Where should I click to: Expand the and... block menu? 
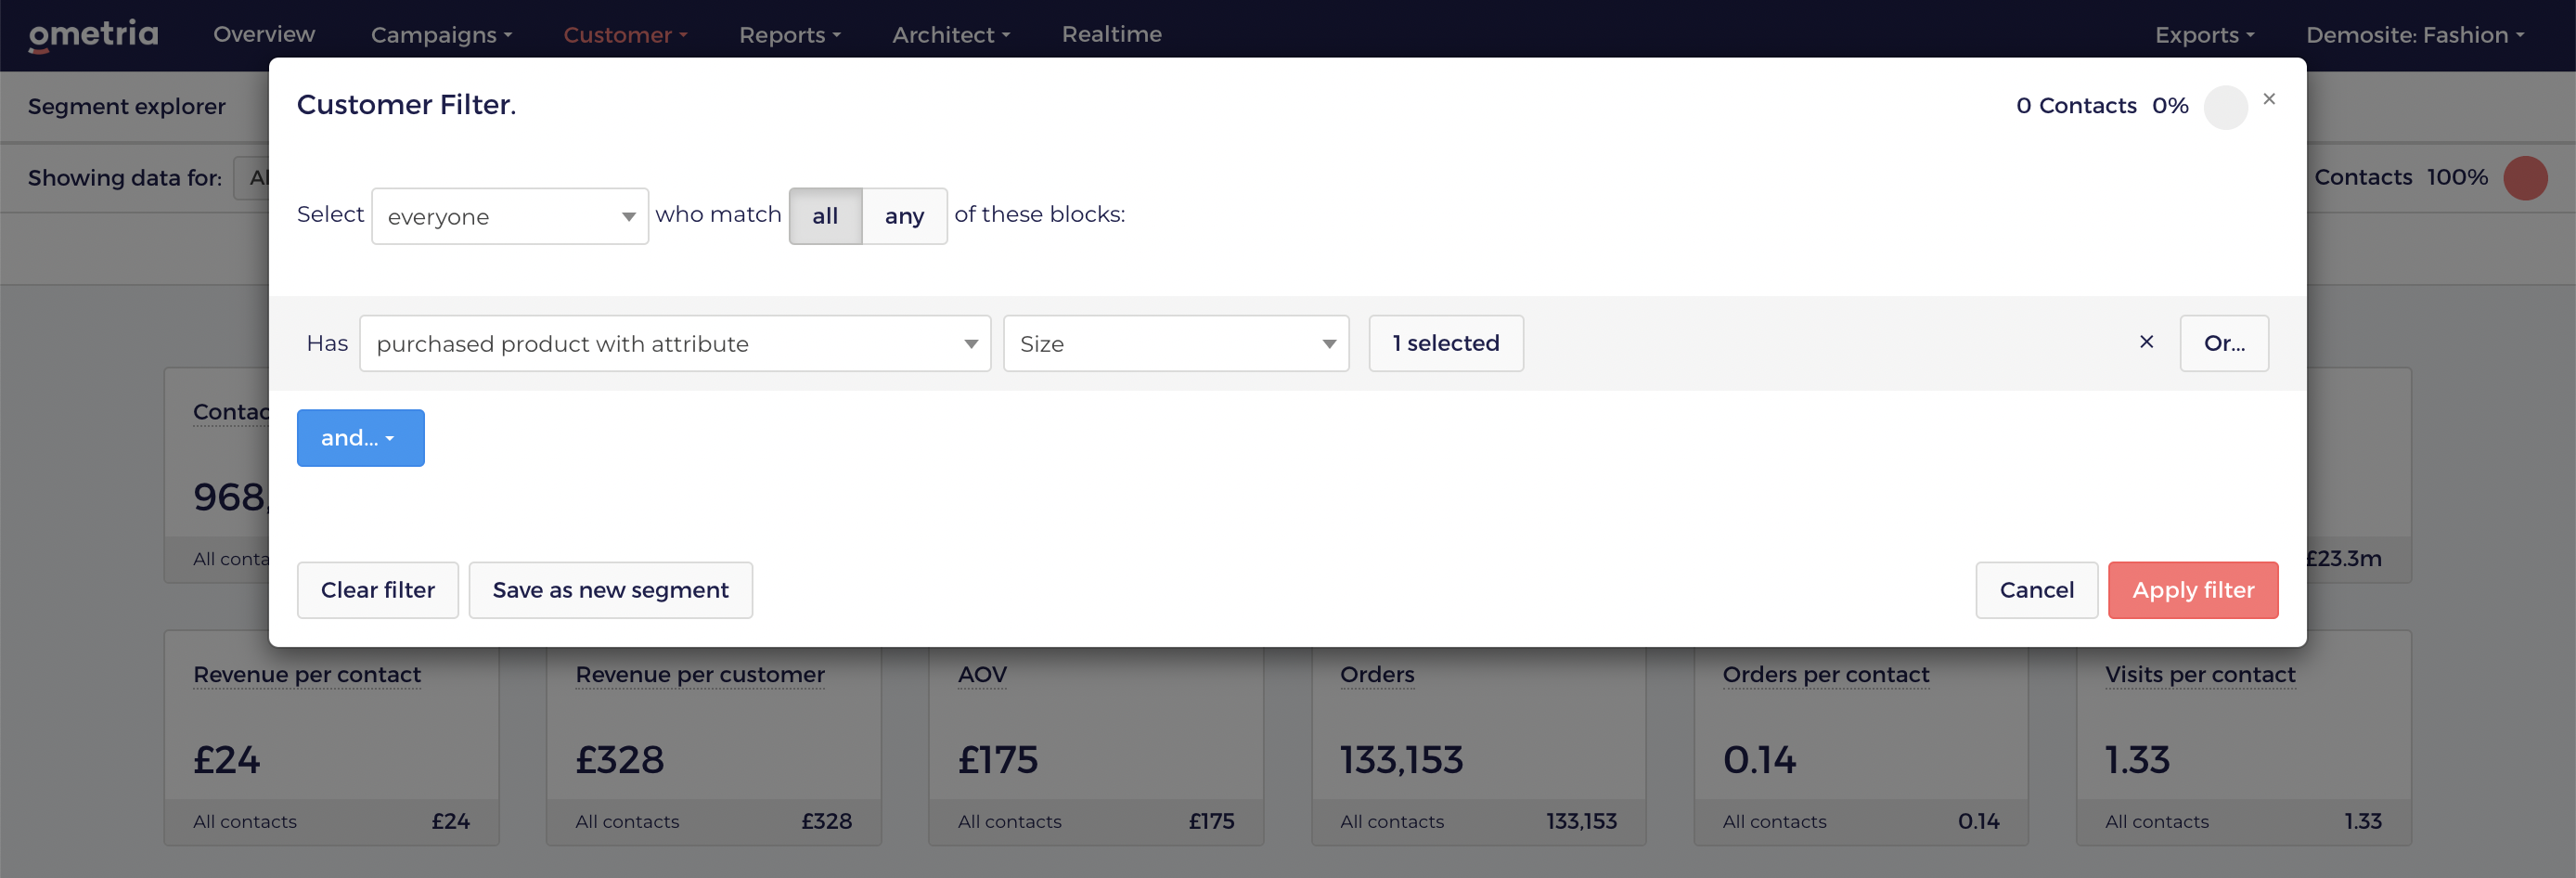tap(360, 438)
